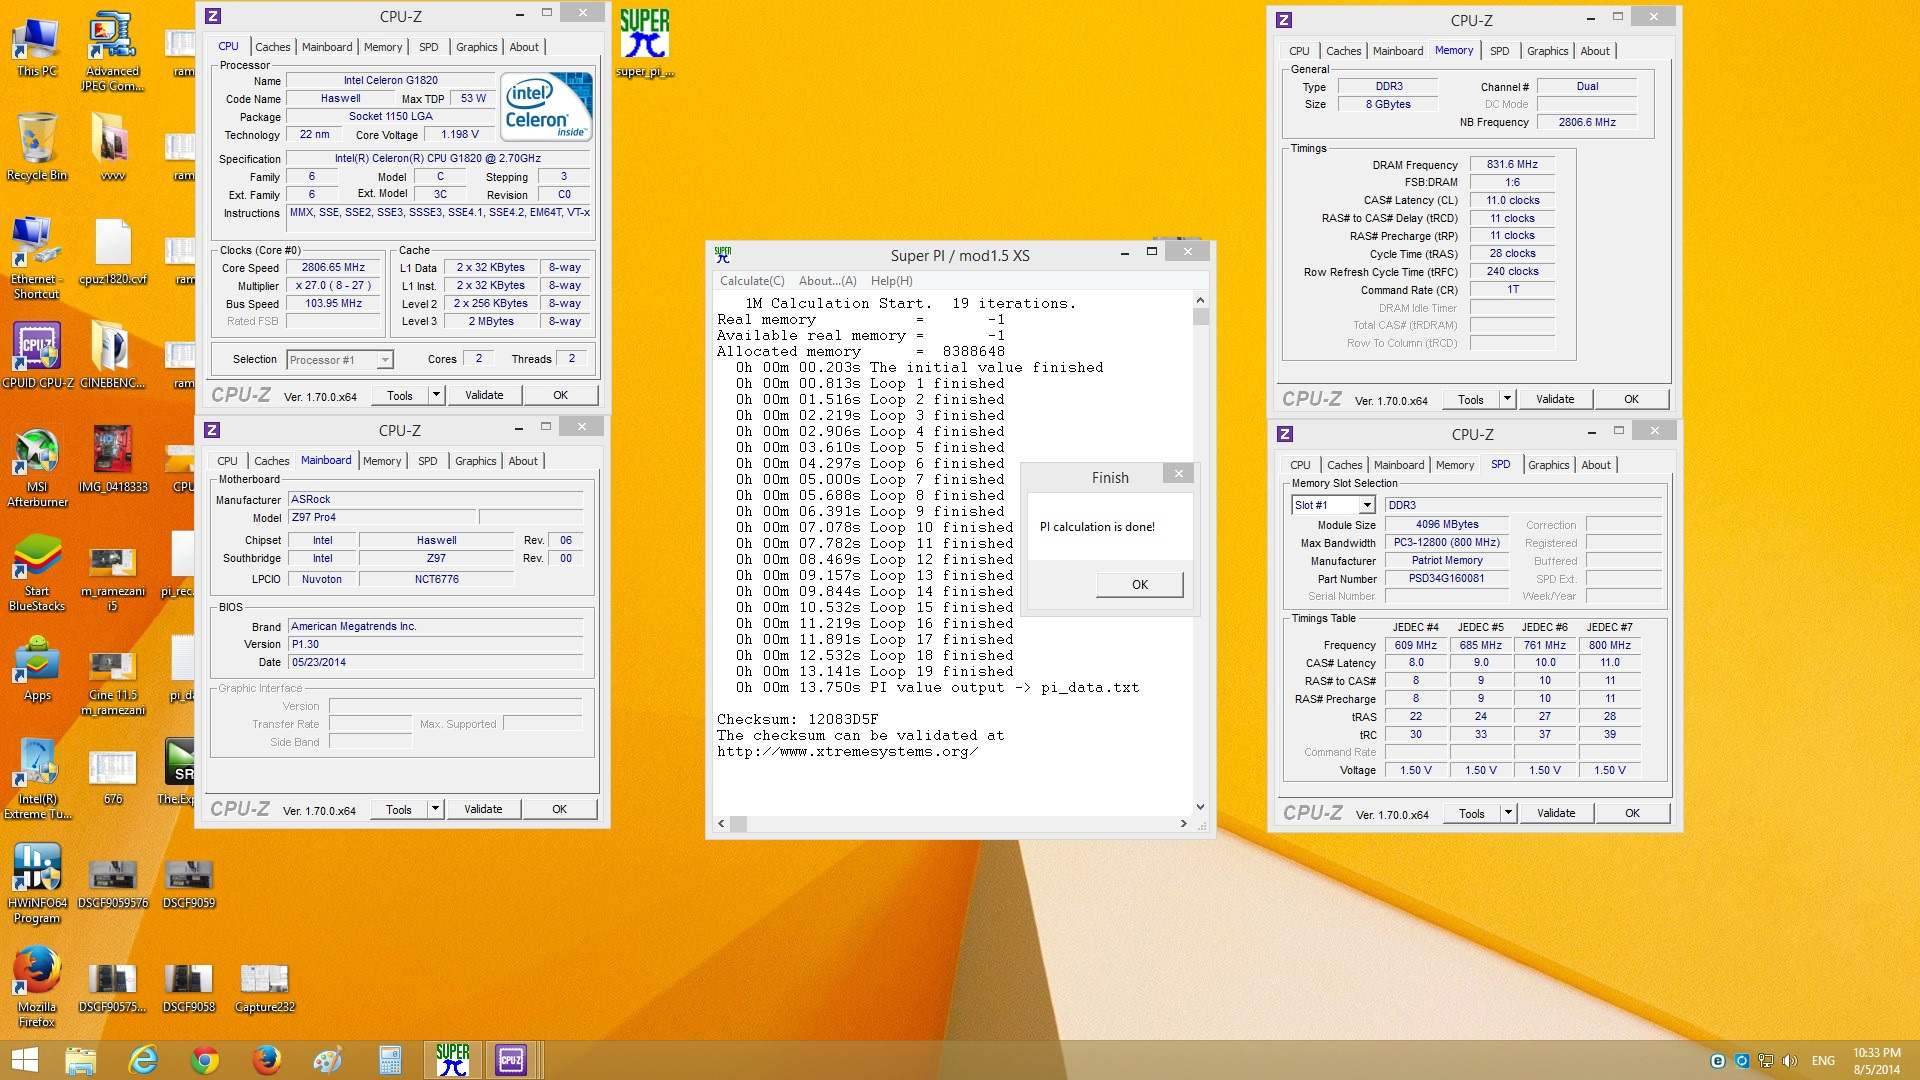Click the Intel Celeron logo in CPU-Z
This screenshot has height=1080, width=1920.
(546, 106)
